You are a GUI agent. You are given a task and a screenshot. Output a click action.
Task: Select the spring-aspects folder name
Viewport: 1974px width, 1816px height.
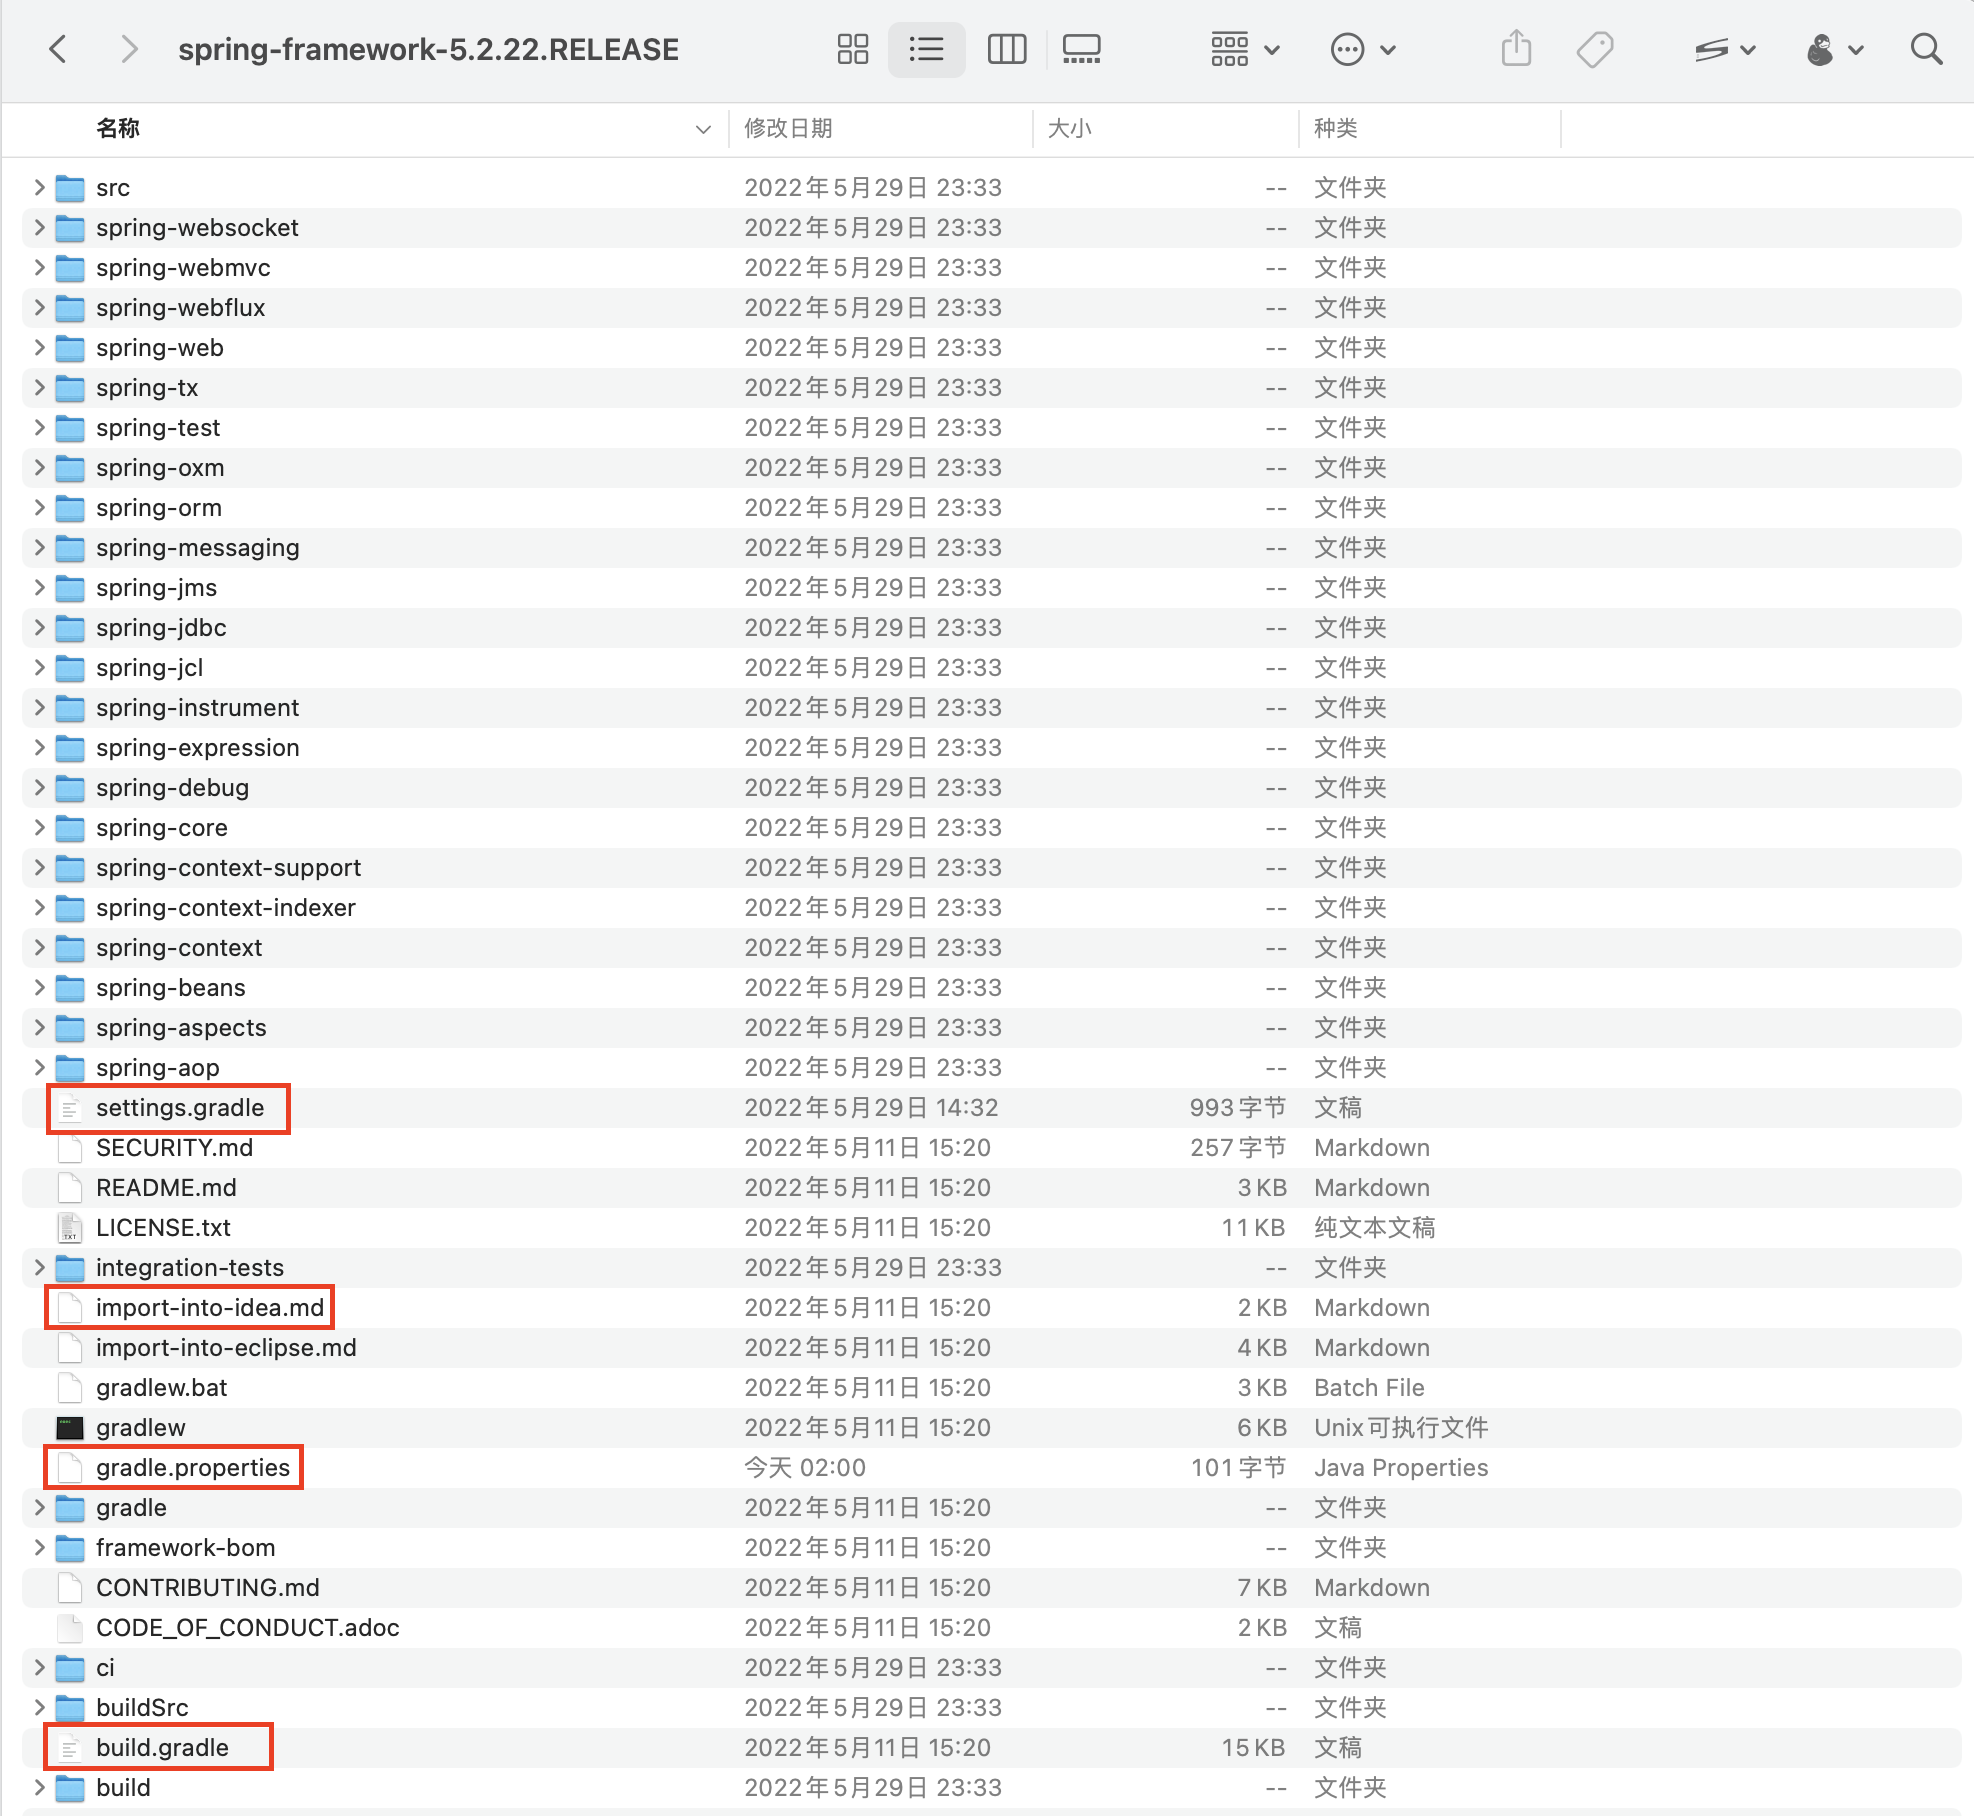pyautogui.click(x=181, y=1027)
